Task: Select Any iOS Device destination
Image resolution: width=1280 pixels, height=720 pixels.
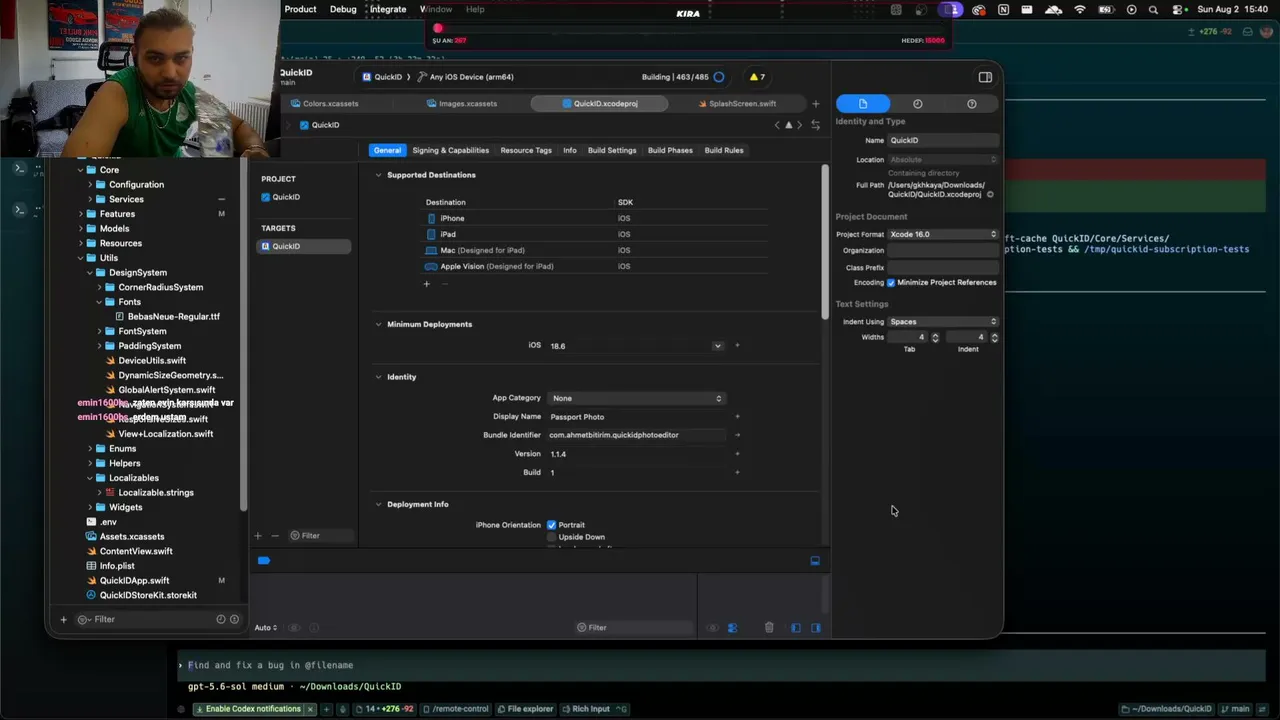Action: (x=466, y=77)
